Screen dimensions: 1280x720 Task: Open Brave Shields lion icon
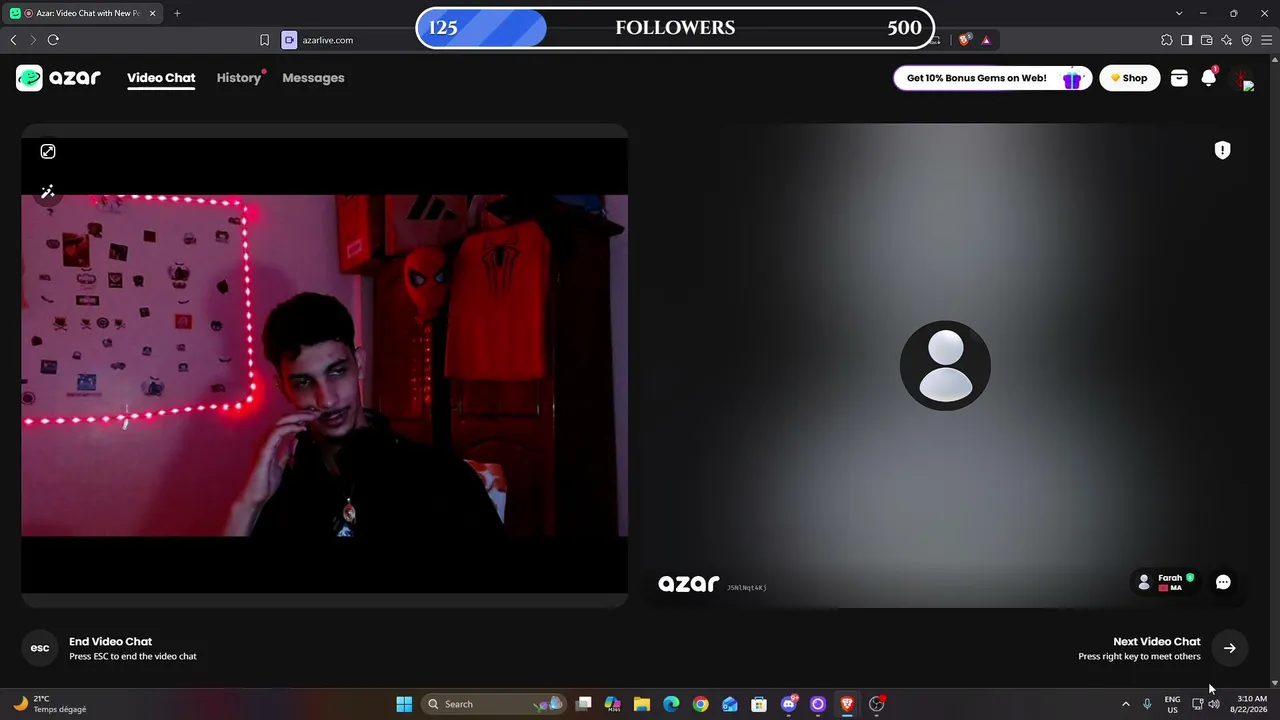coord(964,40)
